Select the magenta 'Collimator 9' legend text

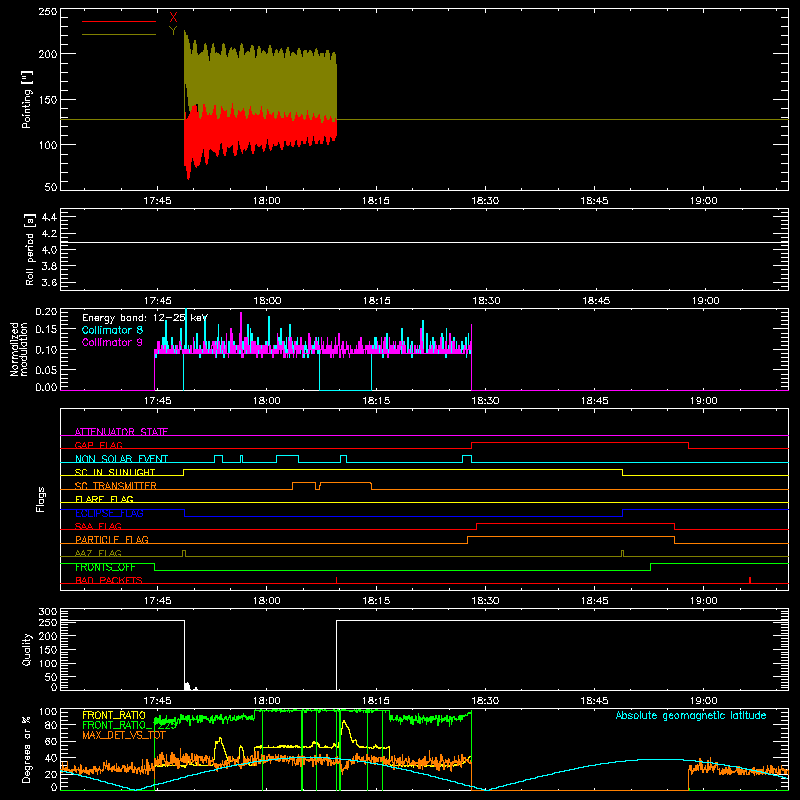112,342
